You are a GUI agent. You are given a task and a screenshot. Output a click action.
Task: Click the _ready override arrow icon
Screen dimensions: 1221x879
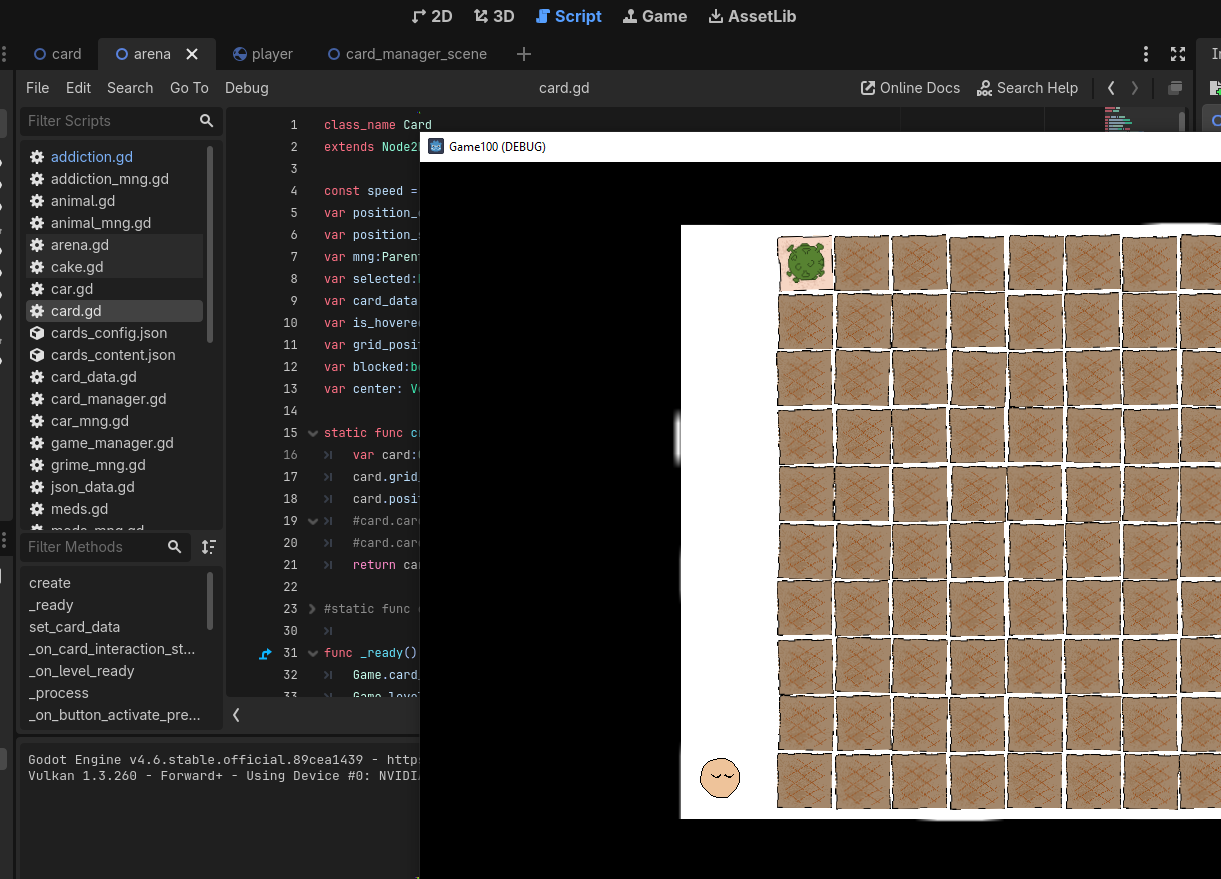point(265,653)
